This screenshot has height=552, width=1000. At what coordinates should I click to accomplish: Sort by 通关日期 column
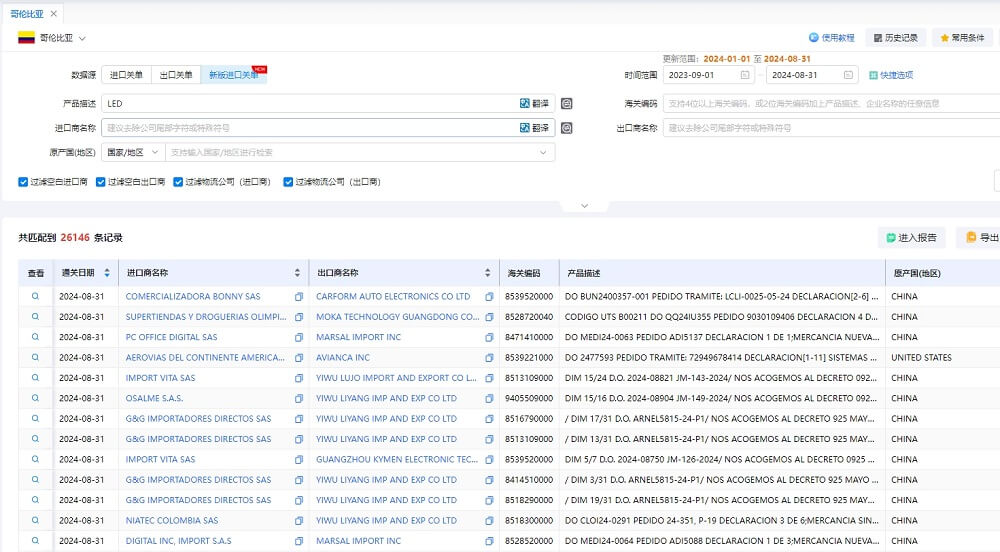coord(107,273)
